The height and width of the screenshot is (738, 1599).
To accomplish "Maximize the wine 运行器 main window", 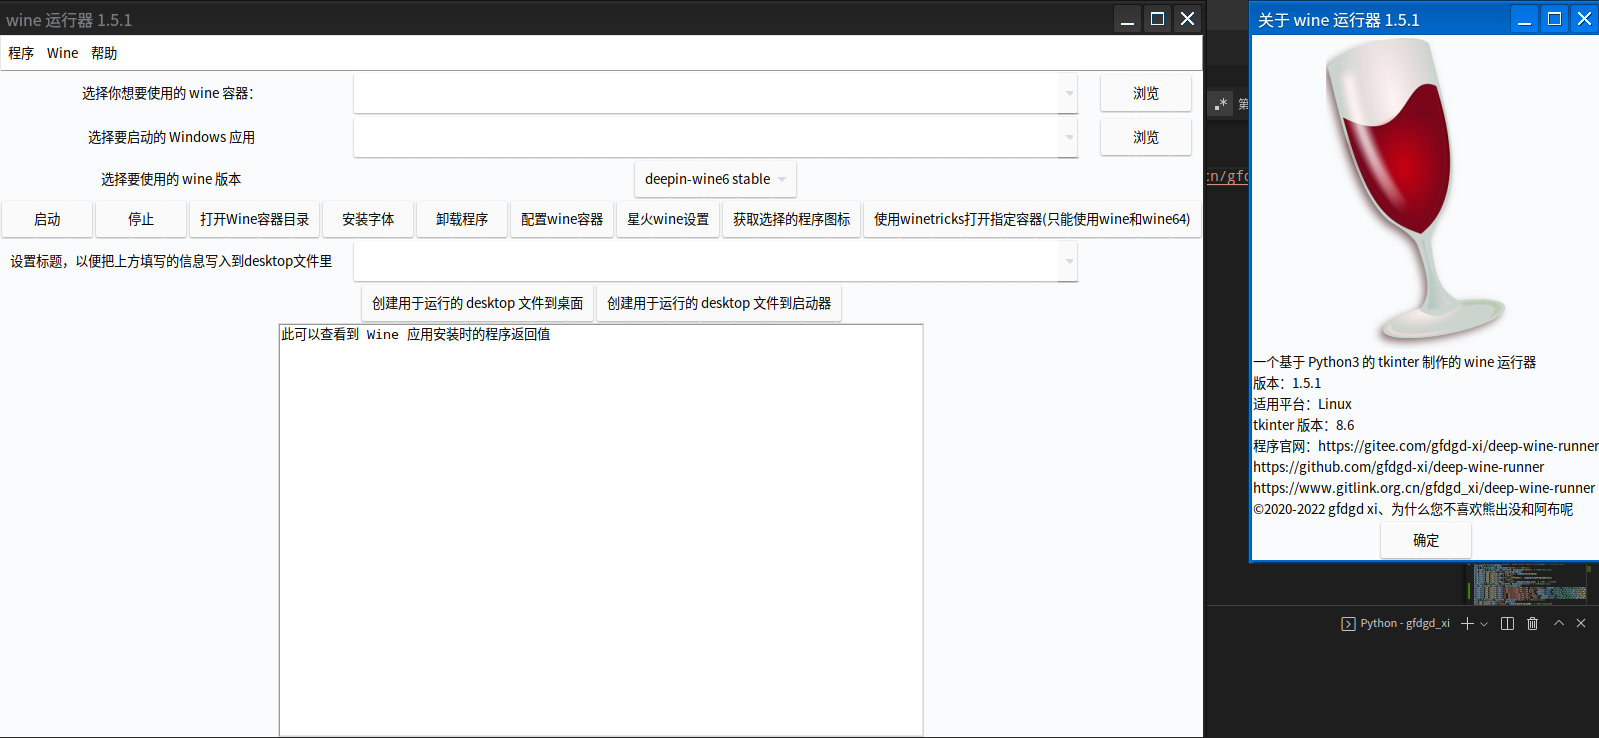I will (x=1157, y=19).
